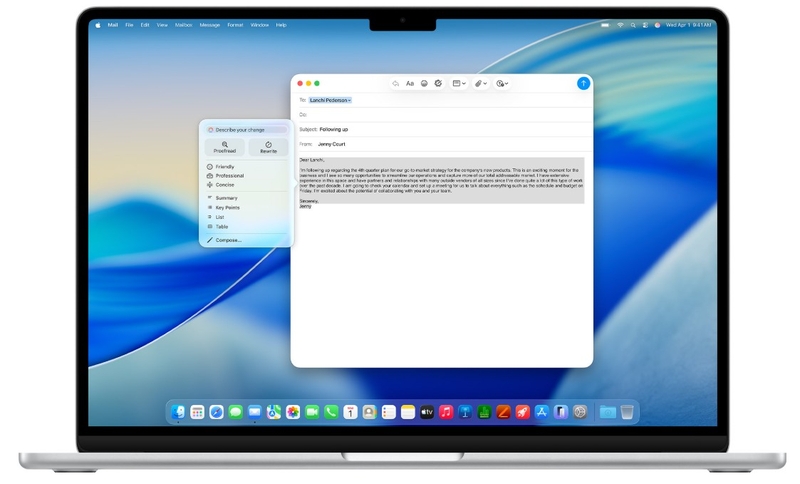
Task: Open the Aa text format options
Action: (x=410, y=83)
